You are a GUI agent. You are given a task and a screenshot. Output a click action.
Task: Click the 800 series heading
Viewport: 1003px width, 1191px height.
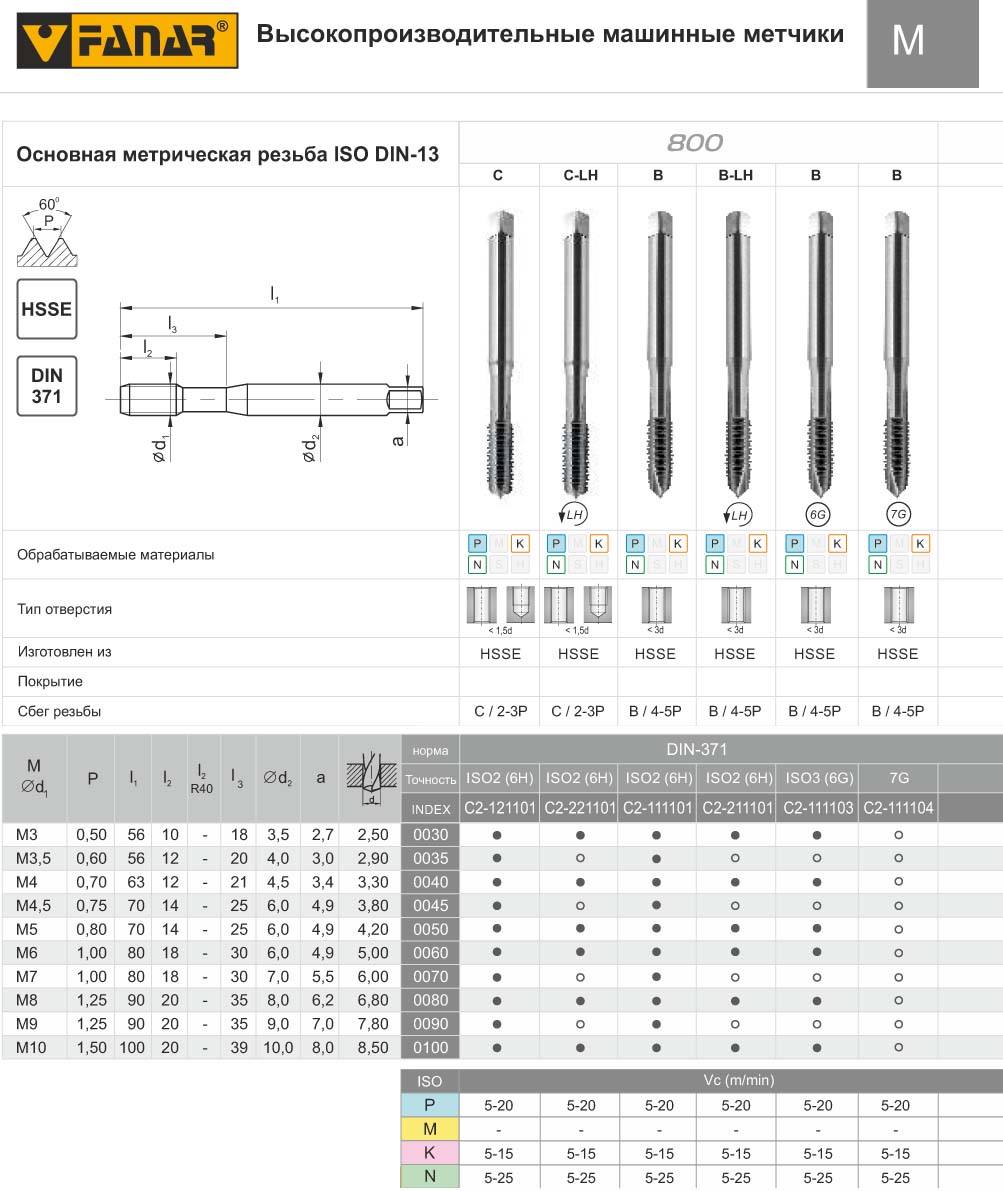(x=695, y=143)
